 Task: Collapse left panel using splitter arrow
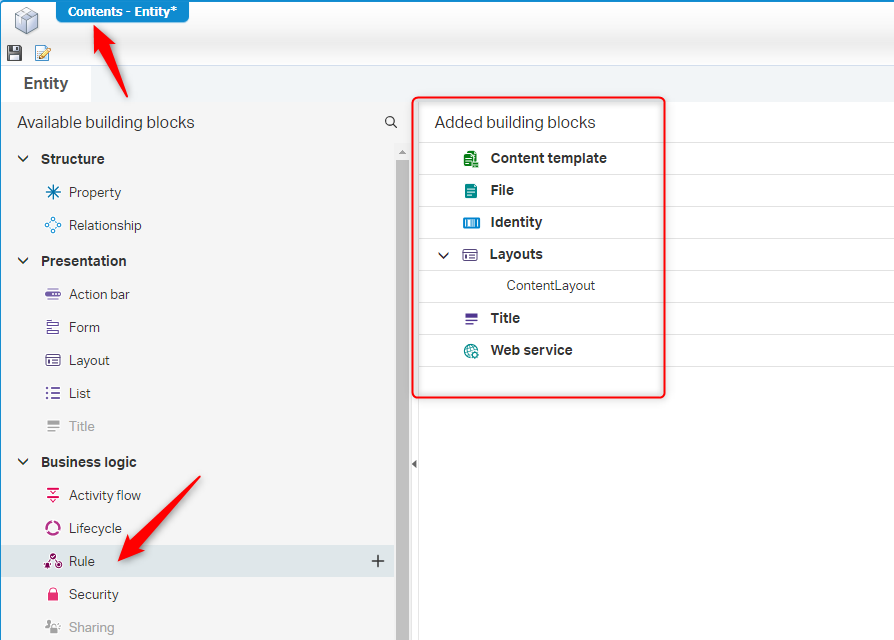(x=414, y=464)
